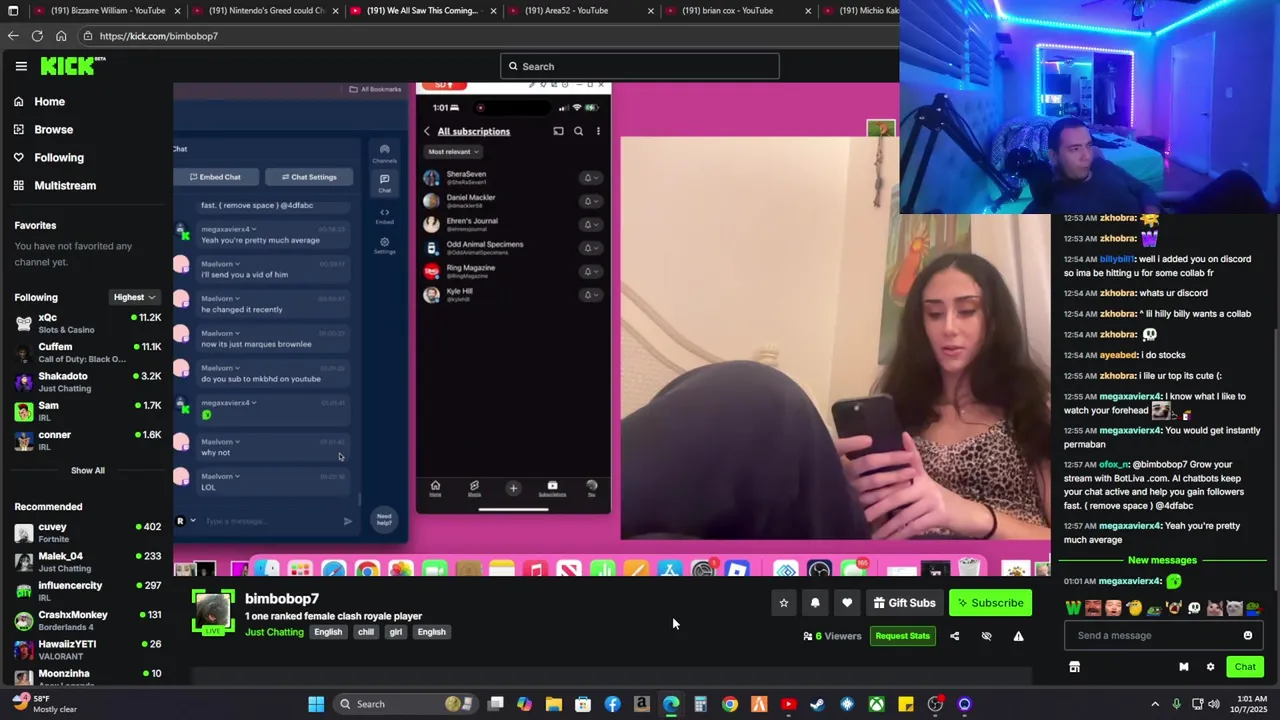Screen dimensions: 1280x720
Task: Reload the page with refresh icon
Action: 37,36
